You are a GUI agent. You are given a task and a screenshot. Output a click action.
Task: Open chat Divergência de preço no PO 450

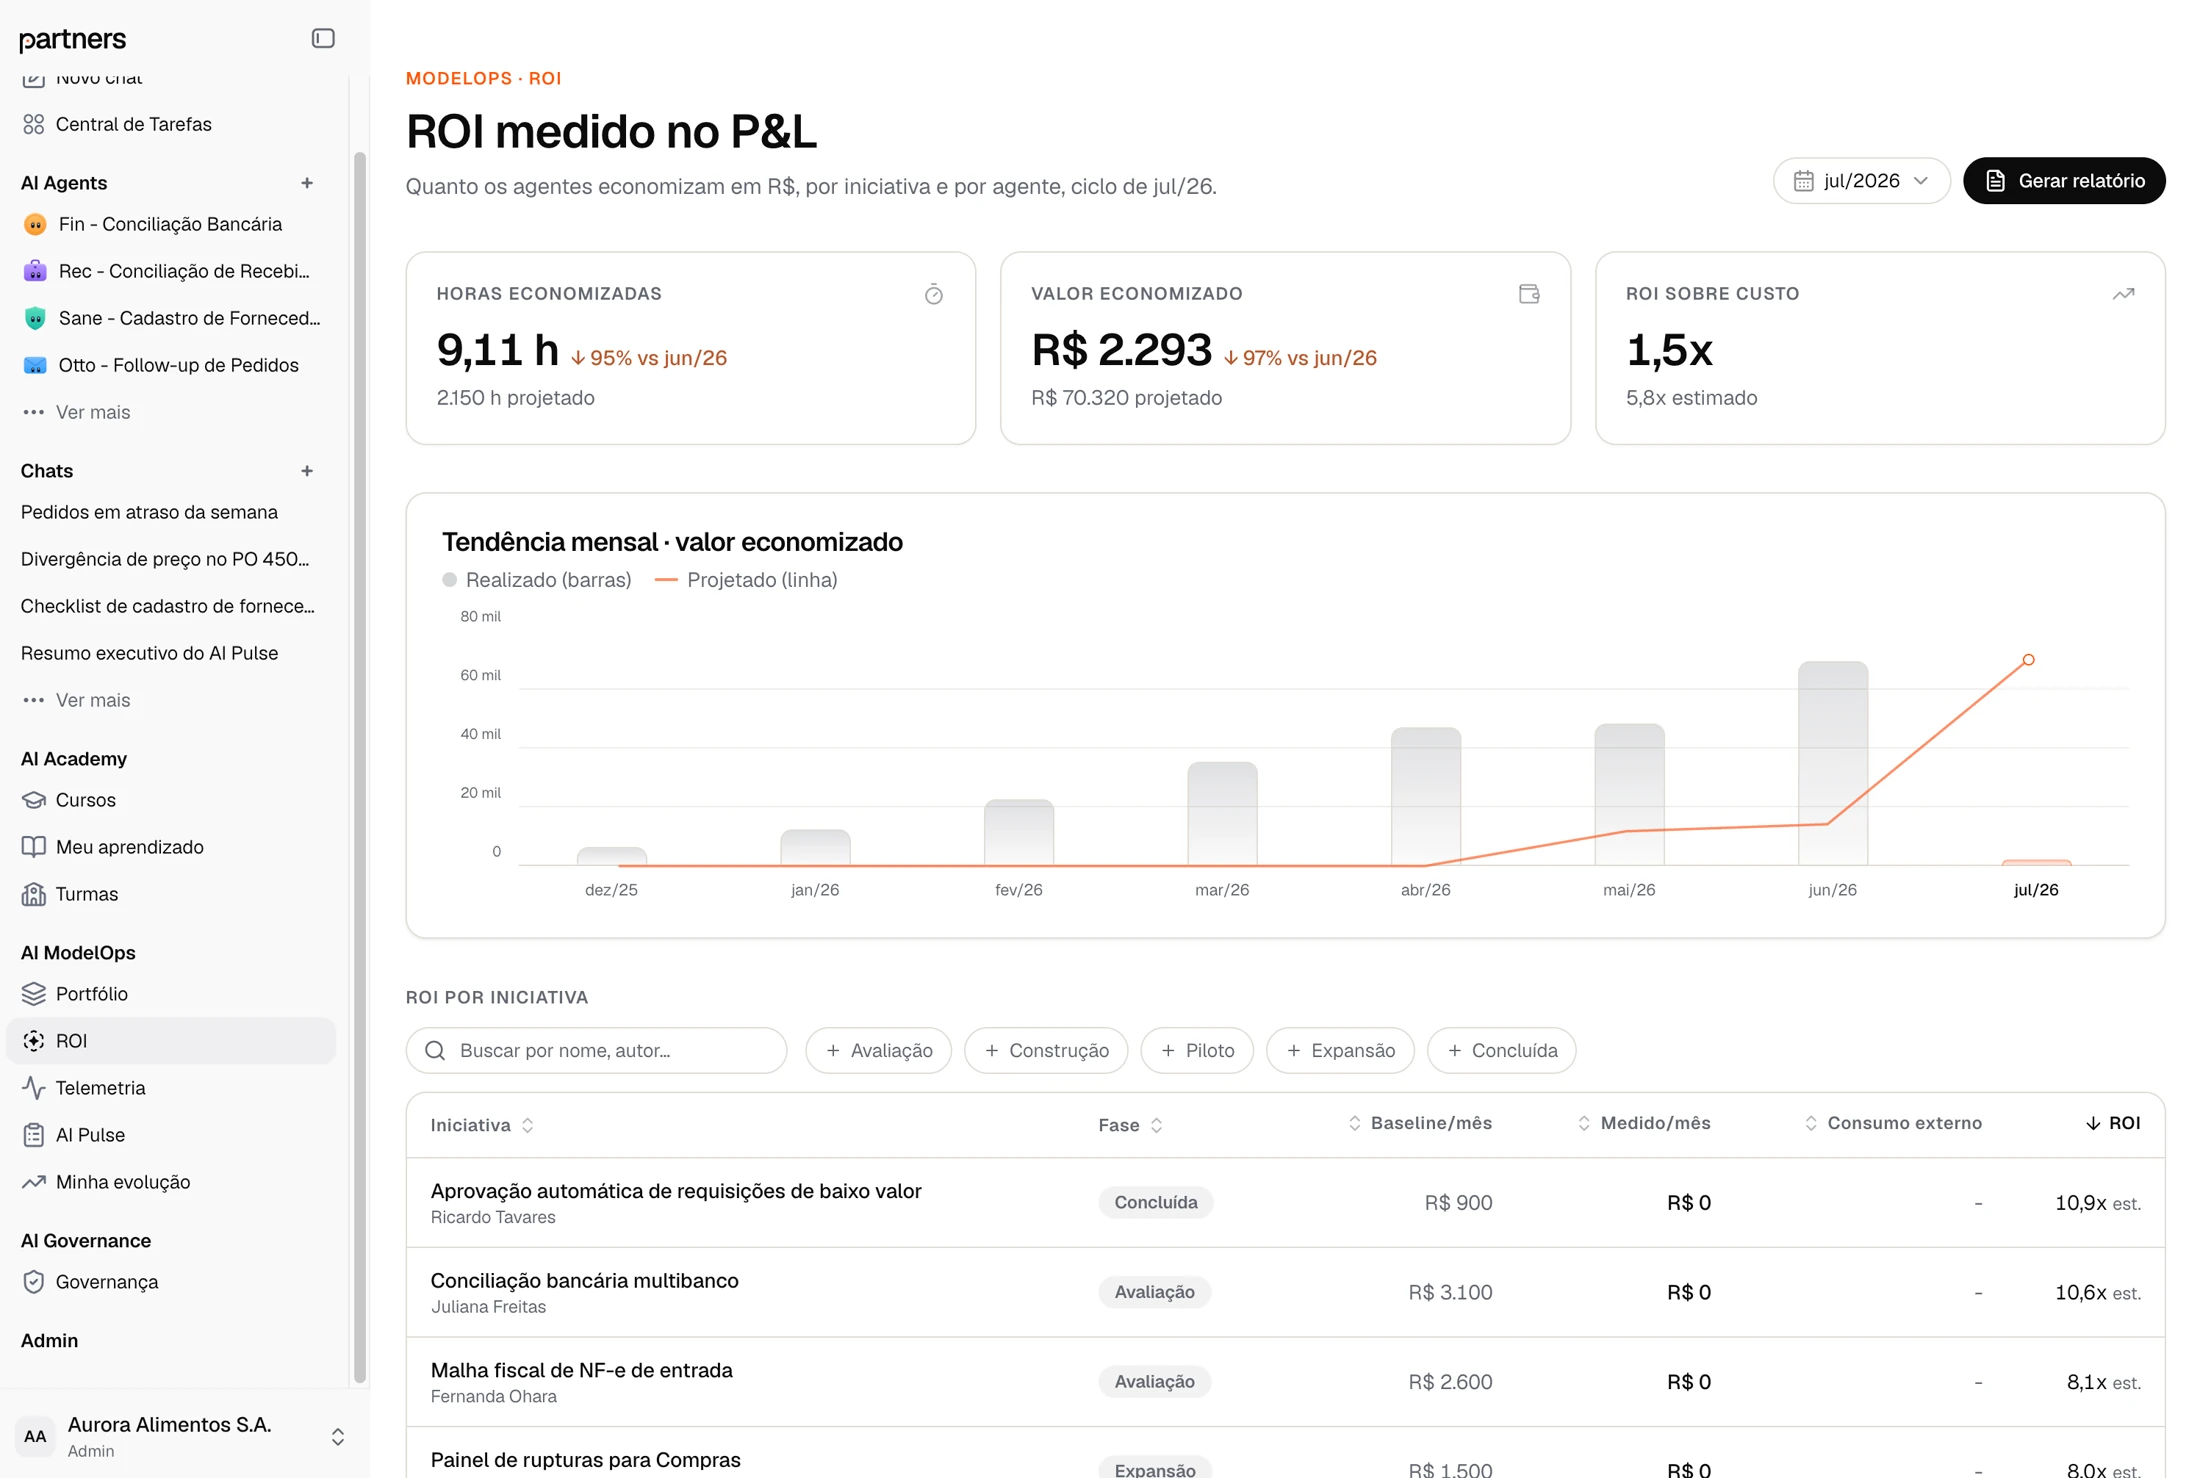click(171, 559)
